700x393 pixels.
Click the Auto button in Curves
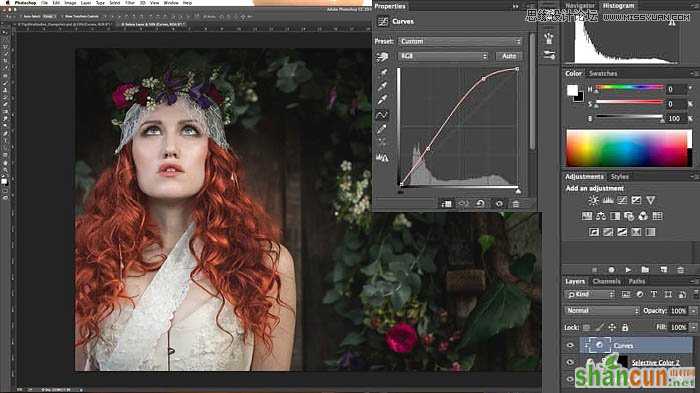509,56
